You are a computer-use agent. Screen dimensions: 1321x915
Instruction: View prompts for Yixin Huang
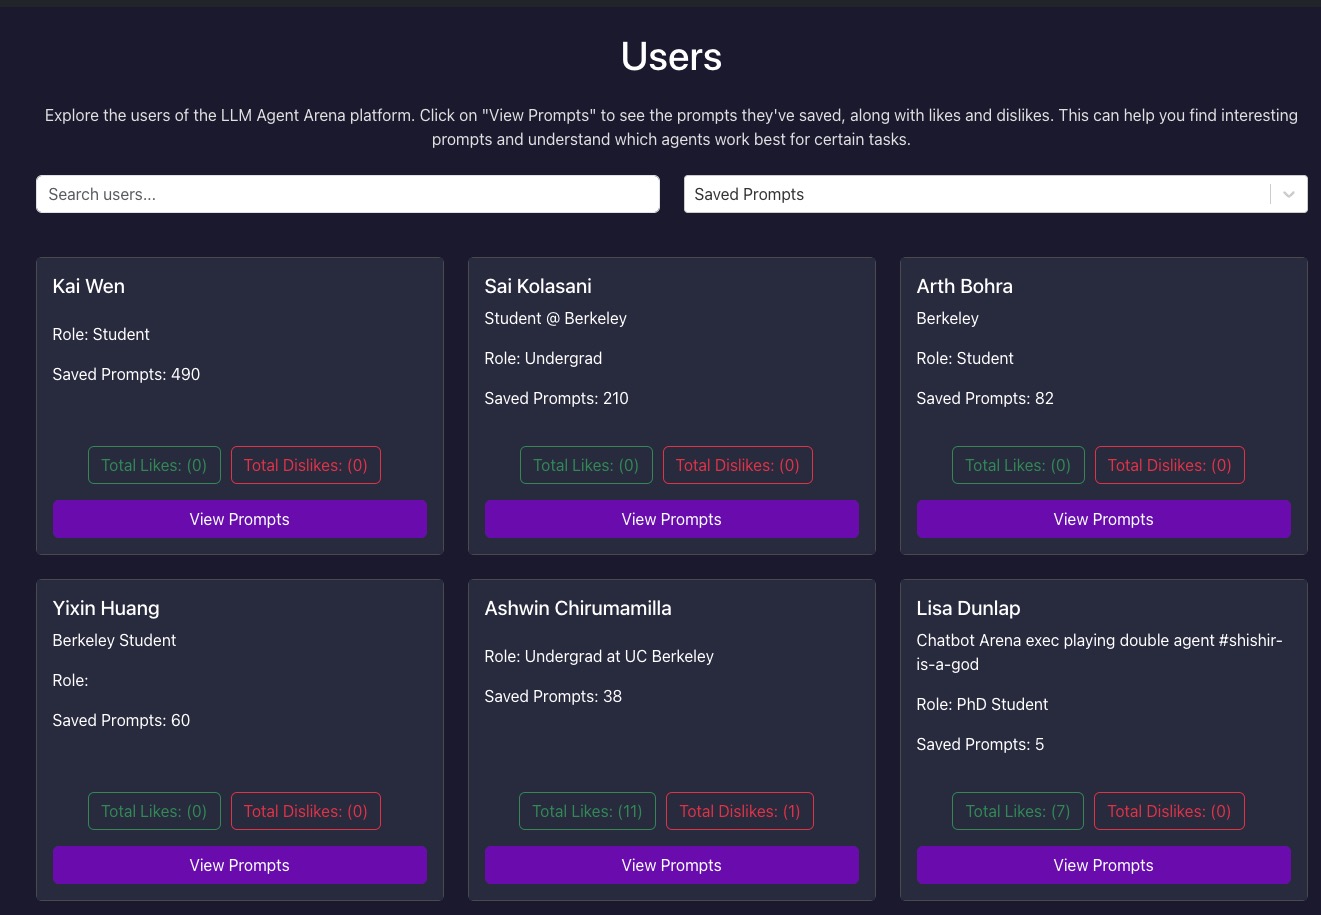[x=239, y=865]
